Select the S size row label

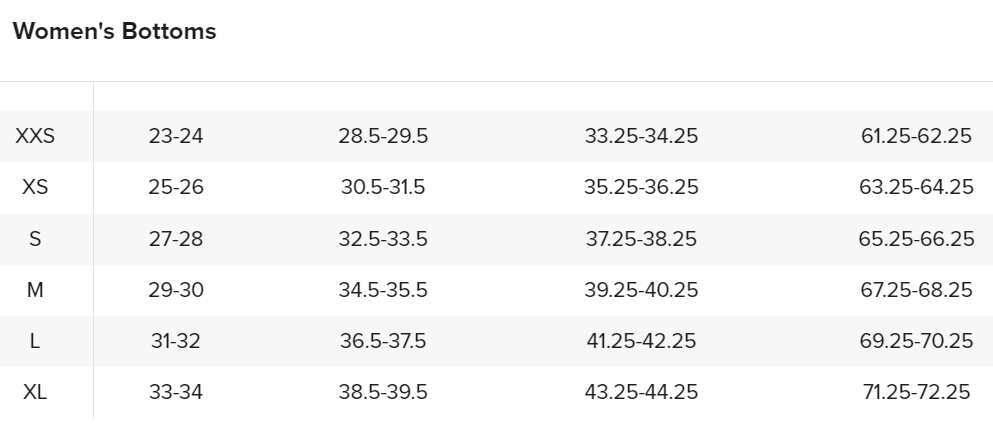pyautogui.click(x=35, y=238)
